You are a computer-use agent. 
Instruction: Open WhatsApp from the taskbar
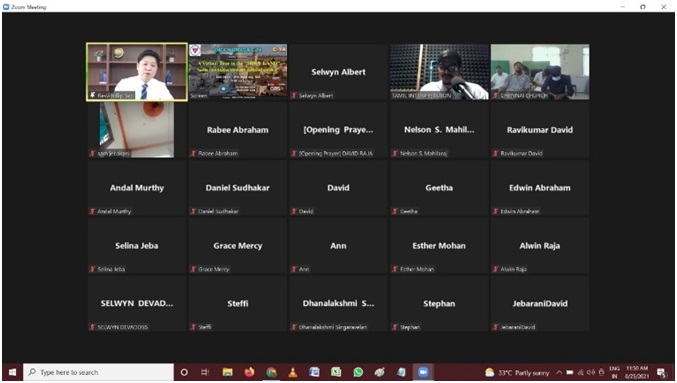tap(358, 372)
